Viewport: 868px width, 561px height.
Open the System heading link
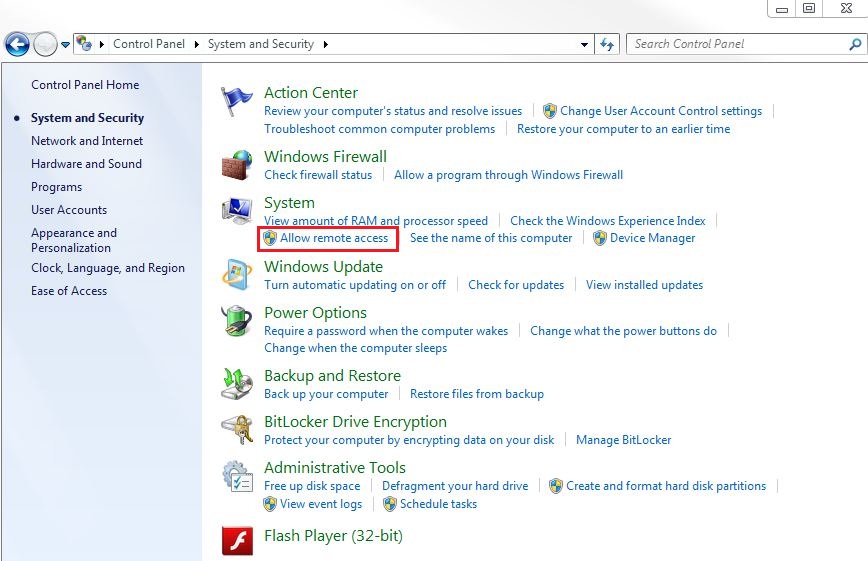[290, 203]
